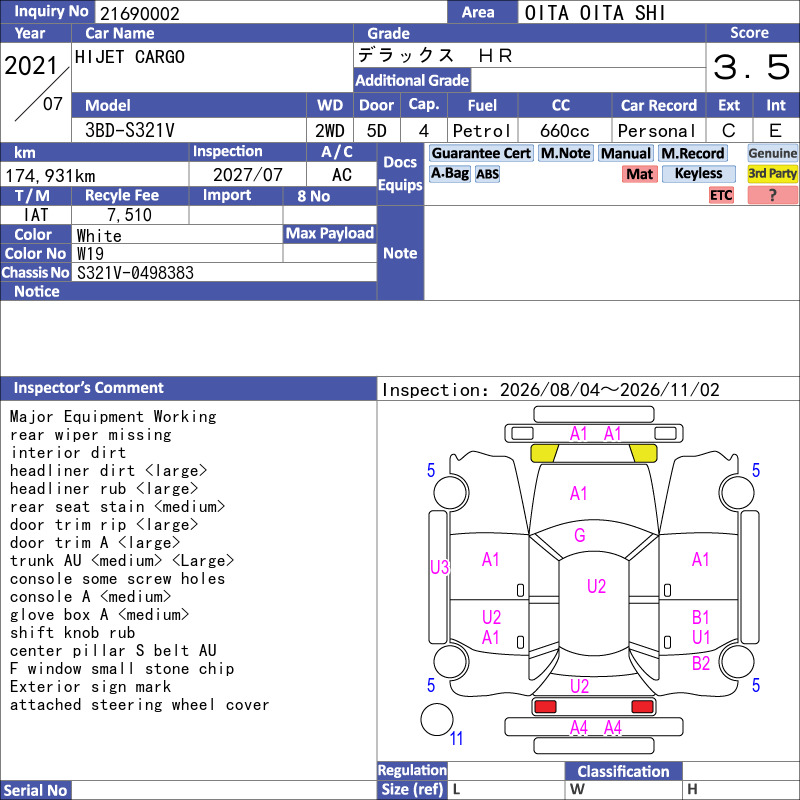Click the ABS equipment badge
The height and width of the screenshot is (800, 800).
coord(487,174)
